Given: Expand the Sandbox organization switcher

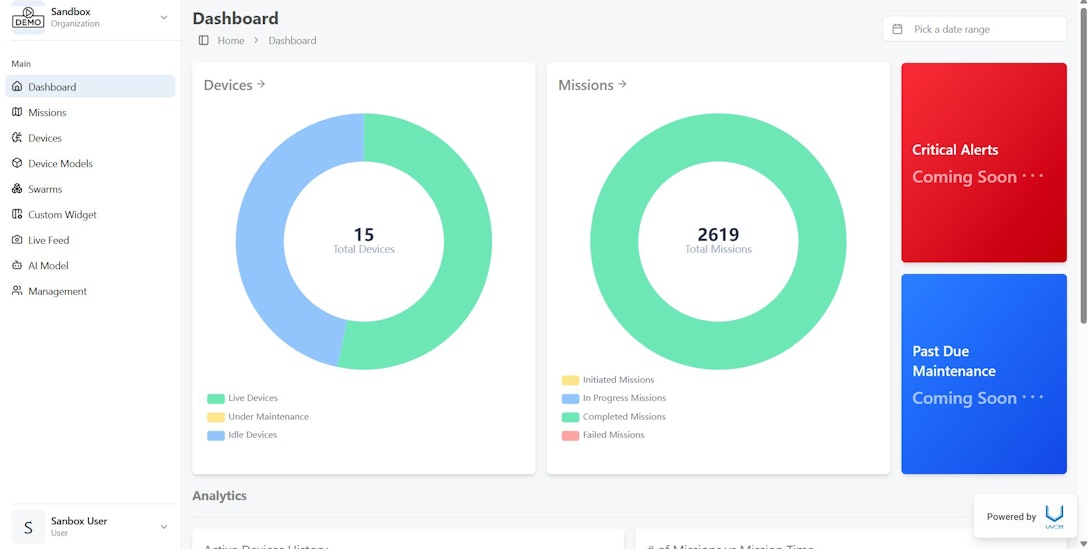Looking at the screenshot, I should point(164,17).
